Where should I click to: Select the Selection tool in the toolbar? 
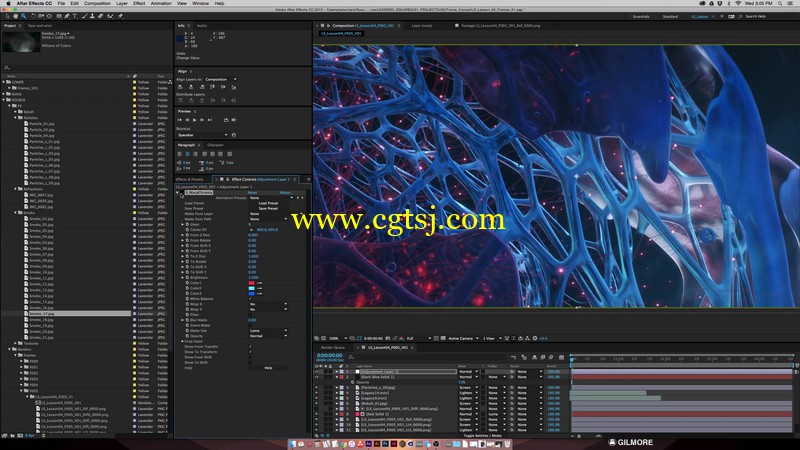point(7,16)
